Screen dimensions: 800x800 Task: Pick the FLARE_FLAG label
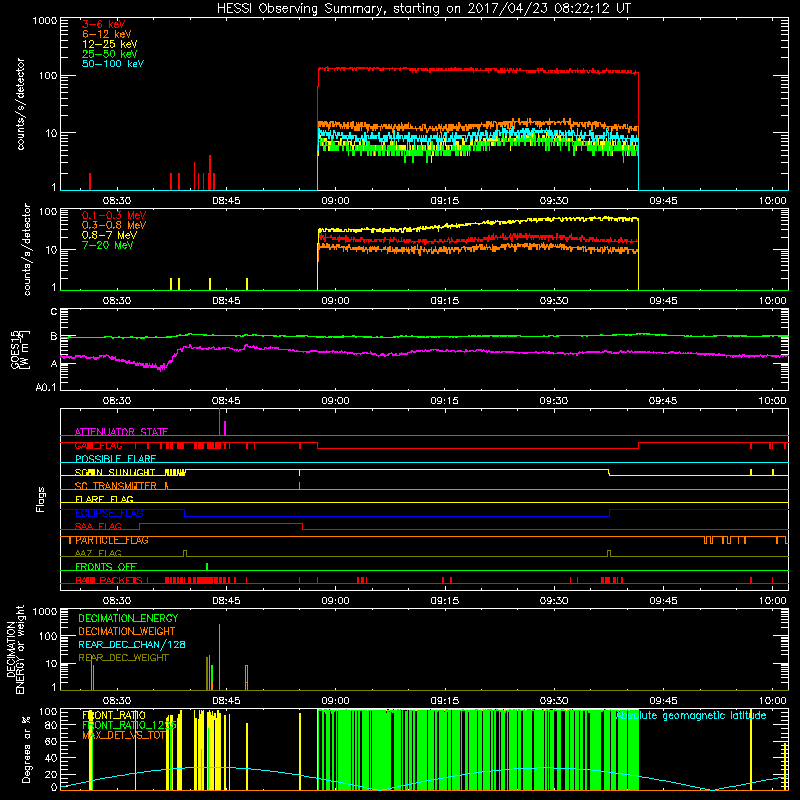click(104, 499)
